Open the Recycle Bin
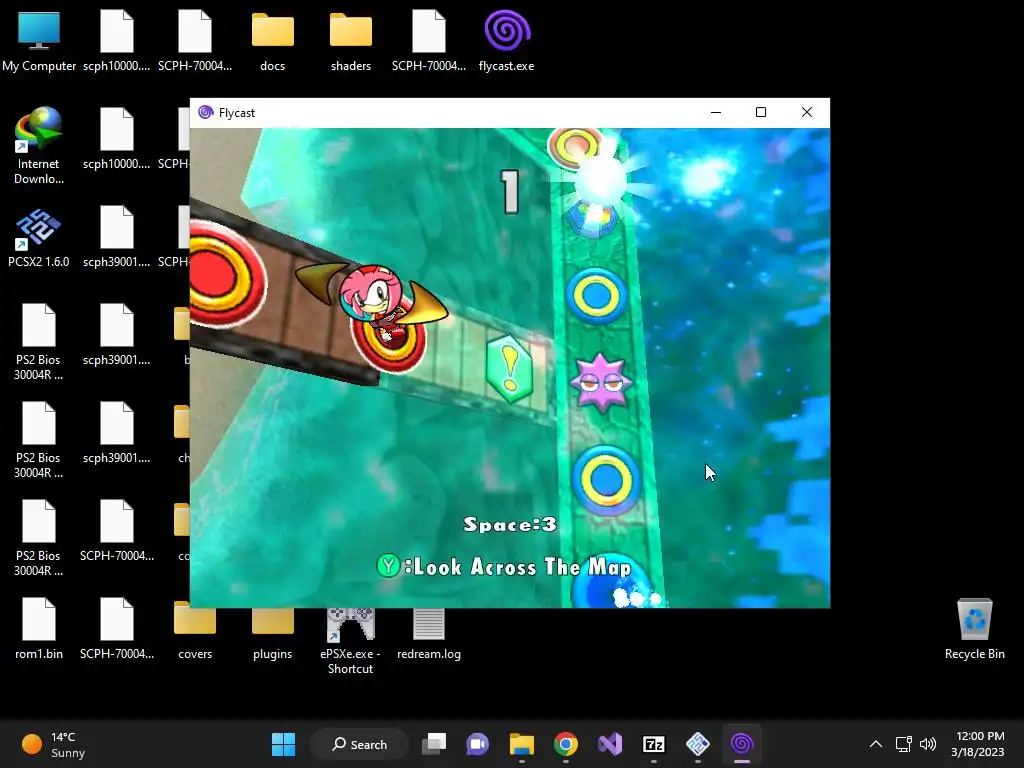 click(x=974, y=628)
